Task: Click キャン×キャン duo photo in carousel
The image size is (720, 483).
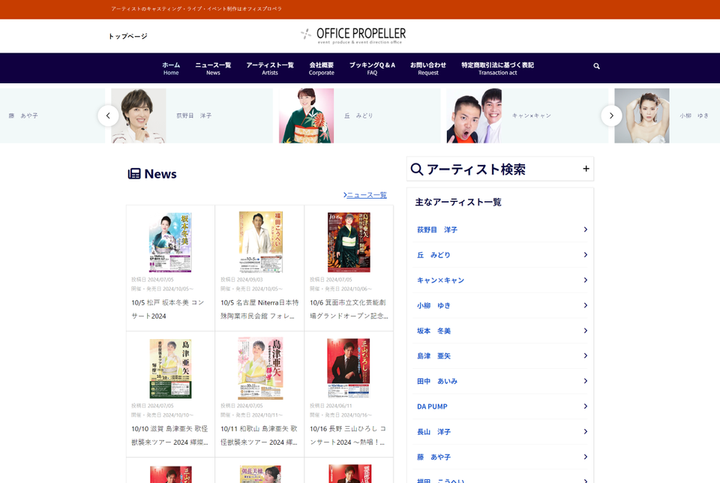Action: [x=474, y=116]
